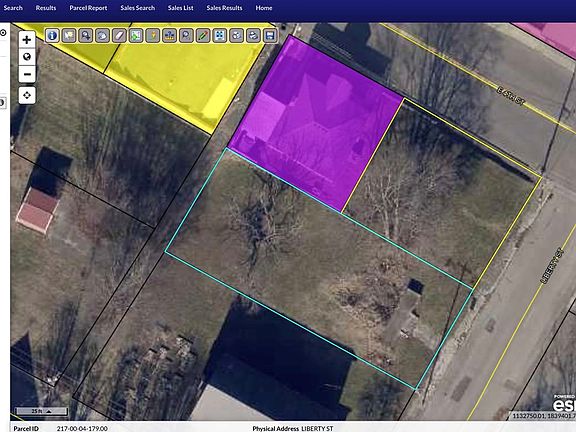
Task: Select the magnifier zoom selection tool
Action: (x=86, y=36)
